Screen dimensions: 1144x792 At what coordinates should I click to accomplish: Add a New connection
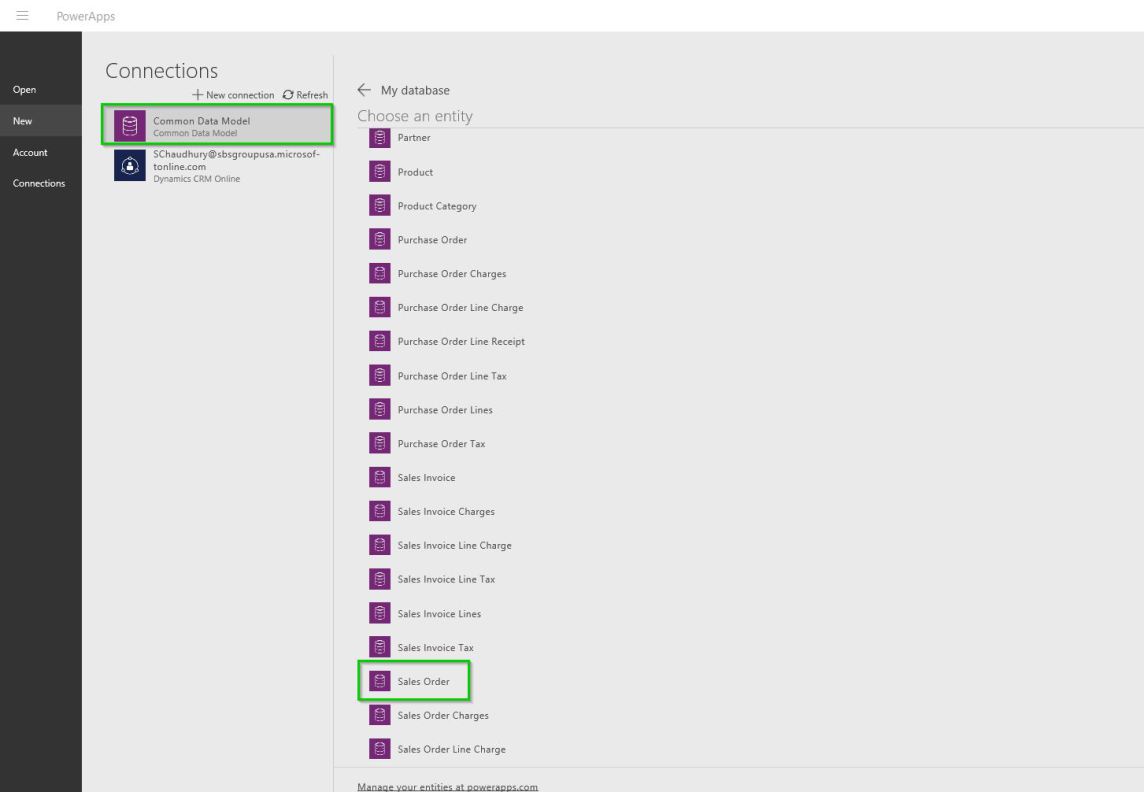[233, 95]
